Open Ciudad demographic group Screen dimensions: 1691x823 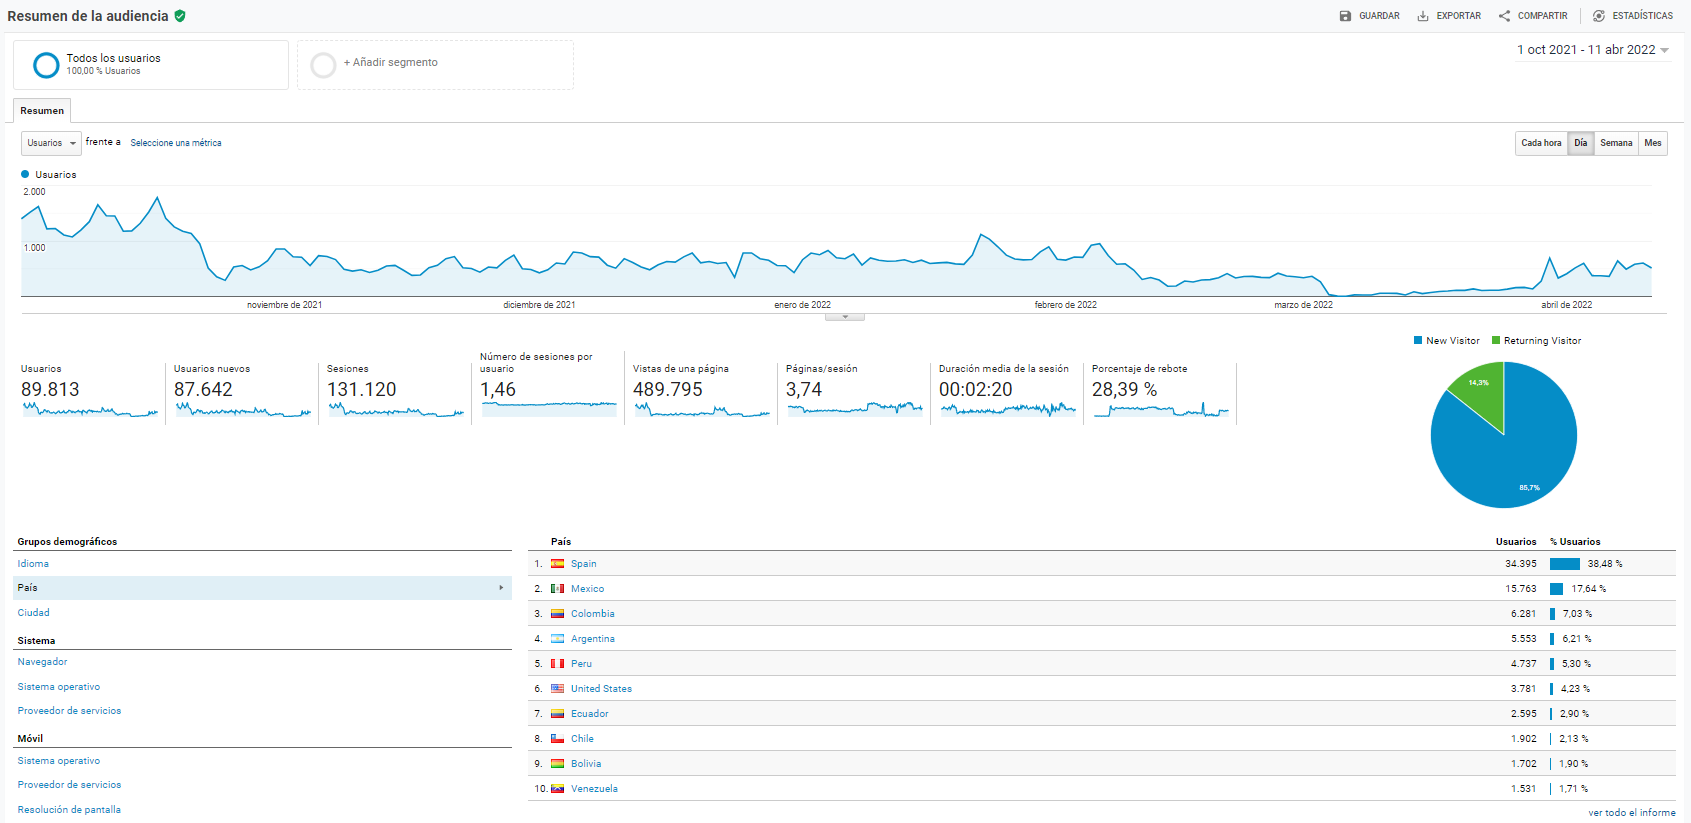pos(33,613)
